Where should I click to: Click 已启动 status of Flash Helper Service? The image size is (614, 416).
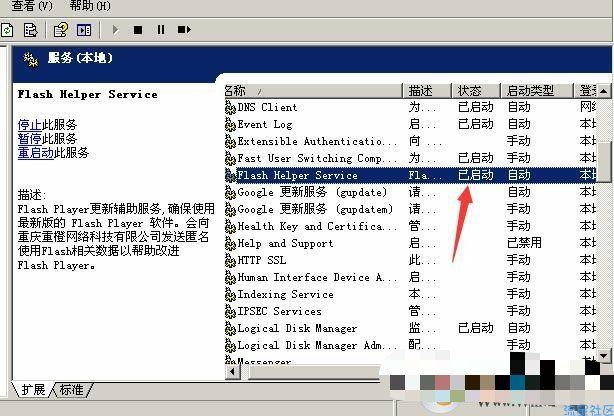[x=476, y=175]
